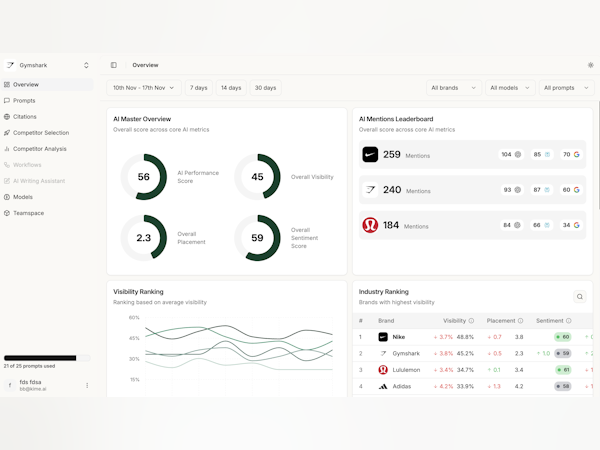Viewport: 600px width, 450px height.
Task: Click the AI Performance Score 56 gauge
Action: 144,177
